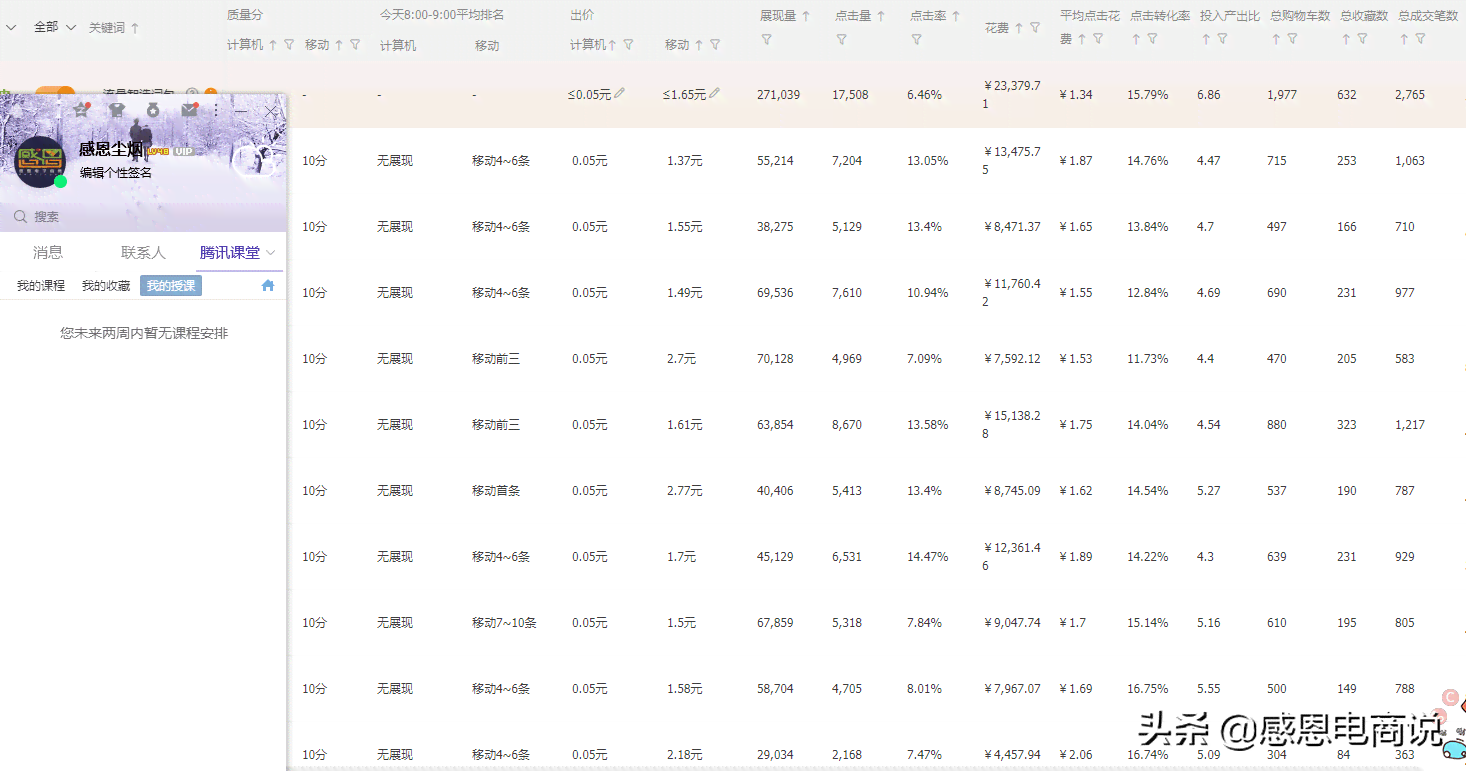Open the 展现量 filter funnel
The width and height of the screenshot is (1466, 771).
point(766,40)
